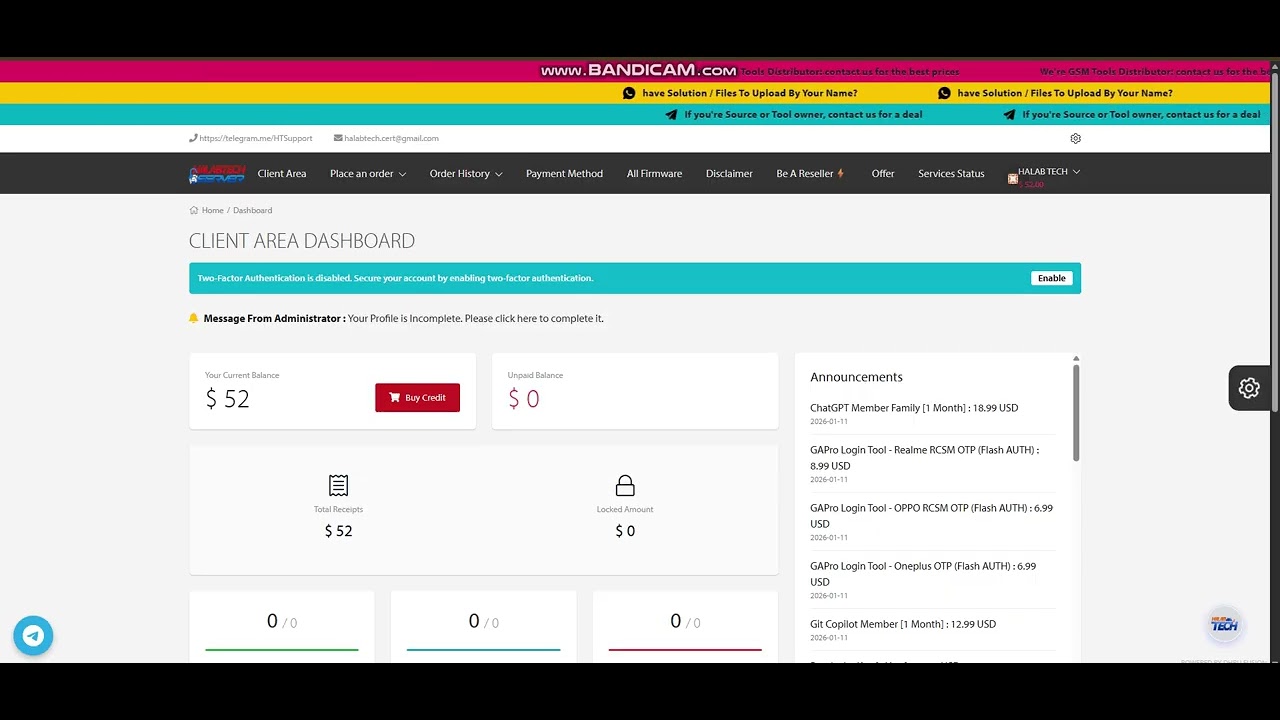The height and width of the screenshot is (720, 1280).
Task: Open the Payment Method page
Action: coord(564,174)
